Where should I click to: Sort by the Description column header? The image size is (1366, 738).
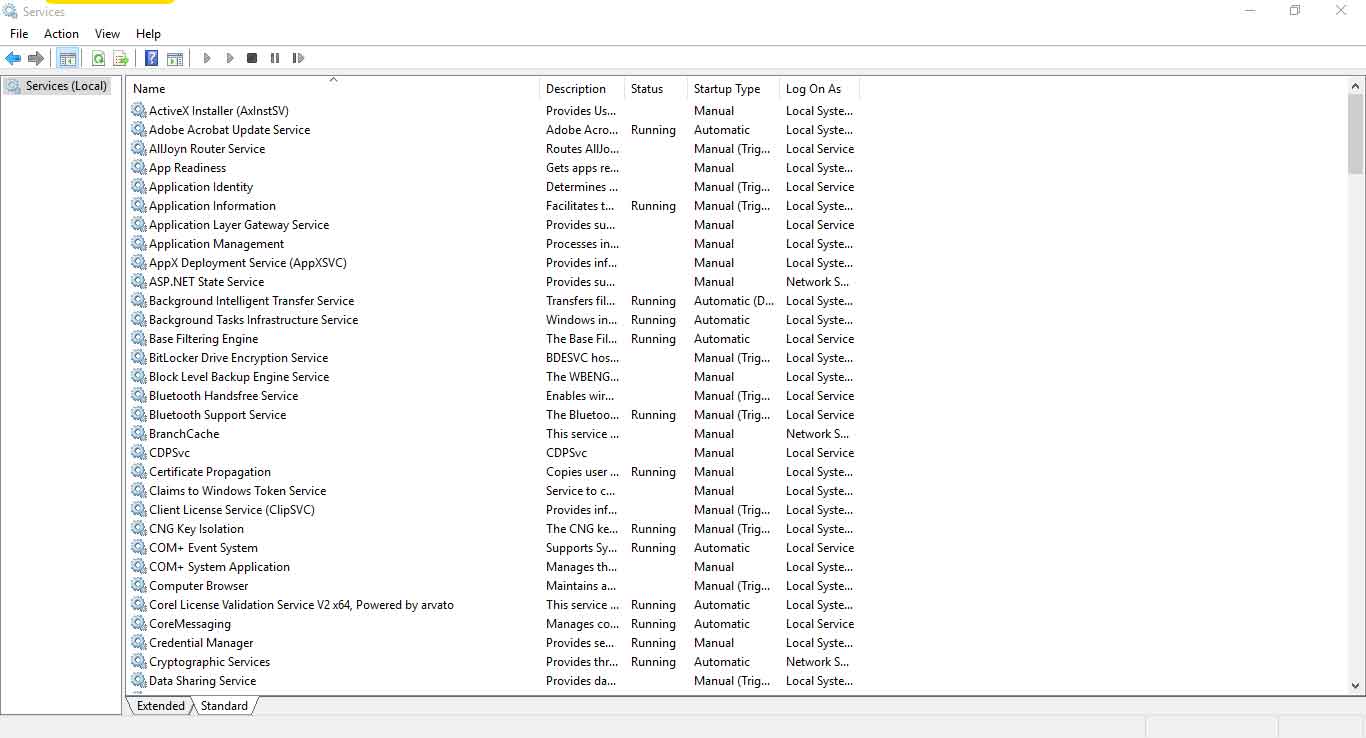tap(582, 89)
